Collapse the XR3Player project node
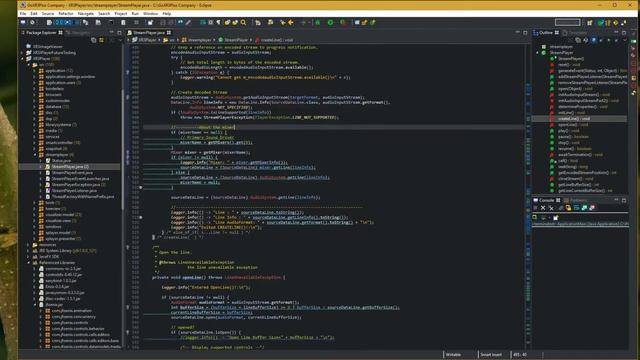640x360 pixels. pos(22,59)
